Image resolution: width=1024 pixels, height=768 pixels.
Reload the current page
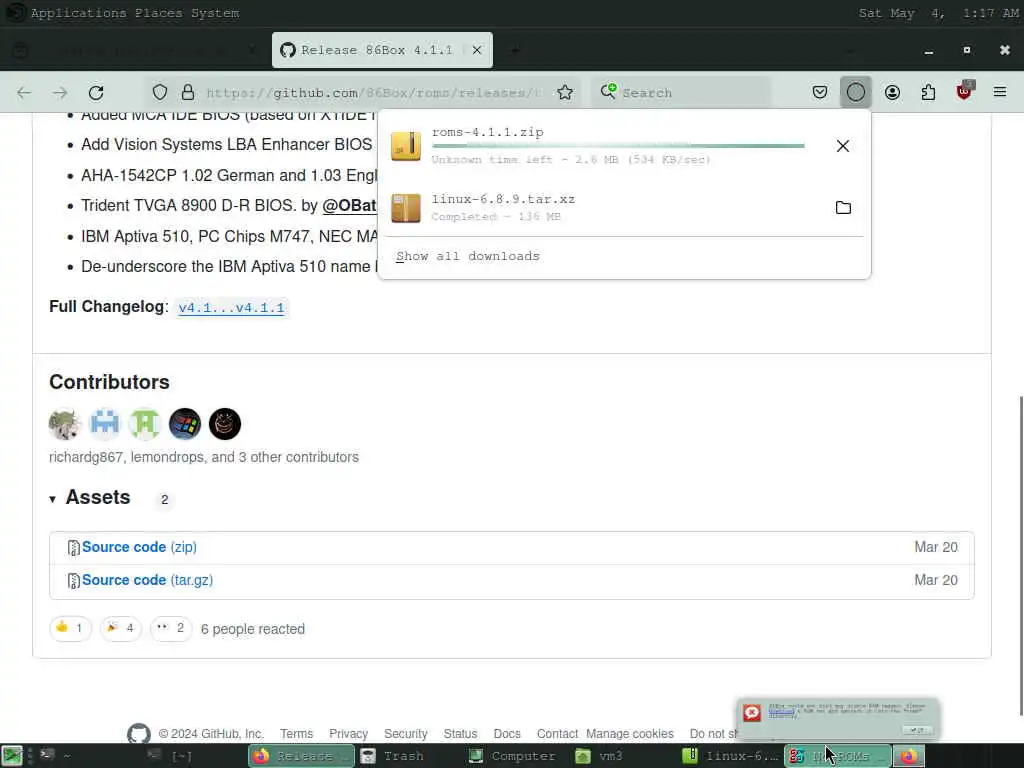point(96,93)
